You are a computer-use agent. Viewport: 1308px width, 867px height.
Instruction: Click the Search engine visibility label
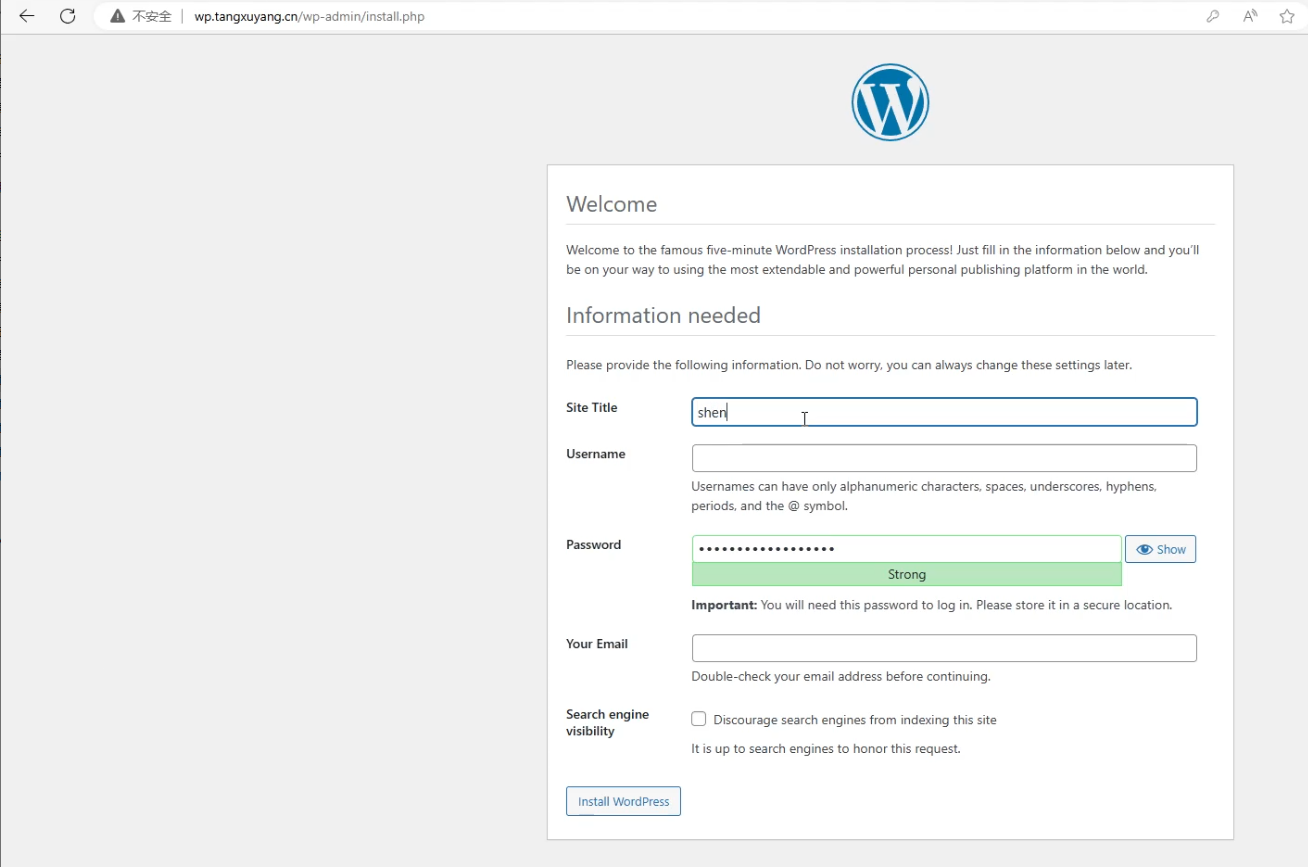point(607,722)
